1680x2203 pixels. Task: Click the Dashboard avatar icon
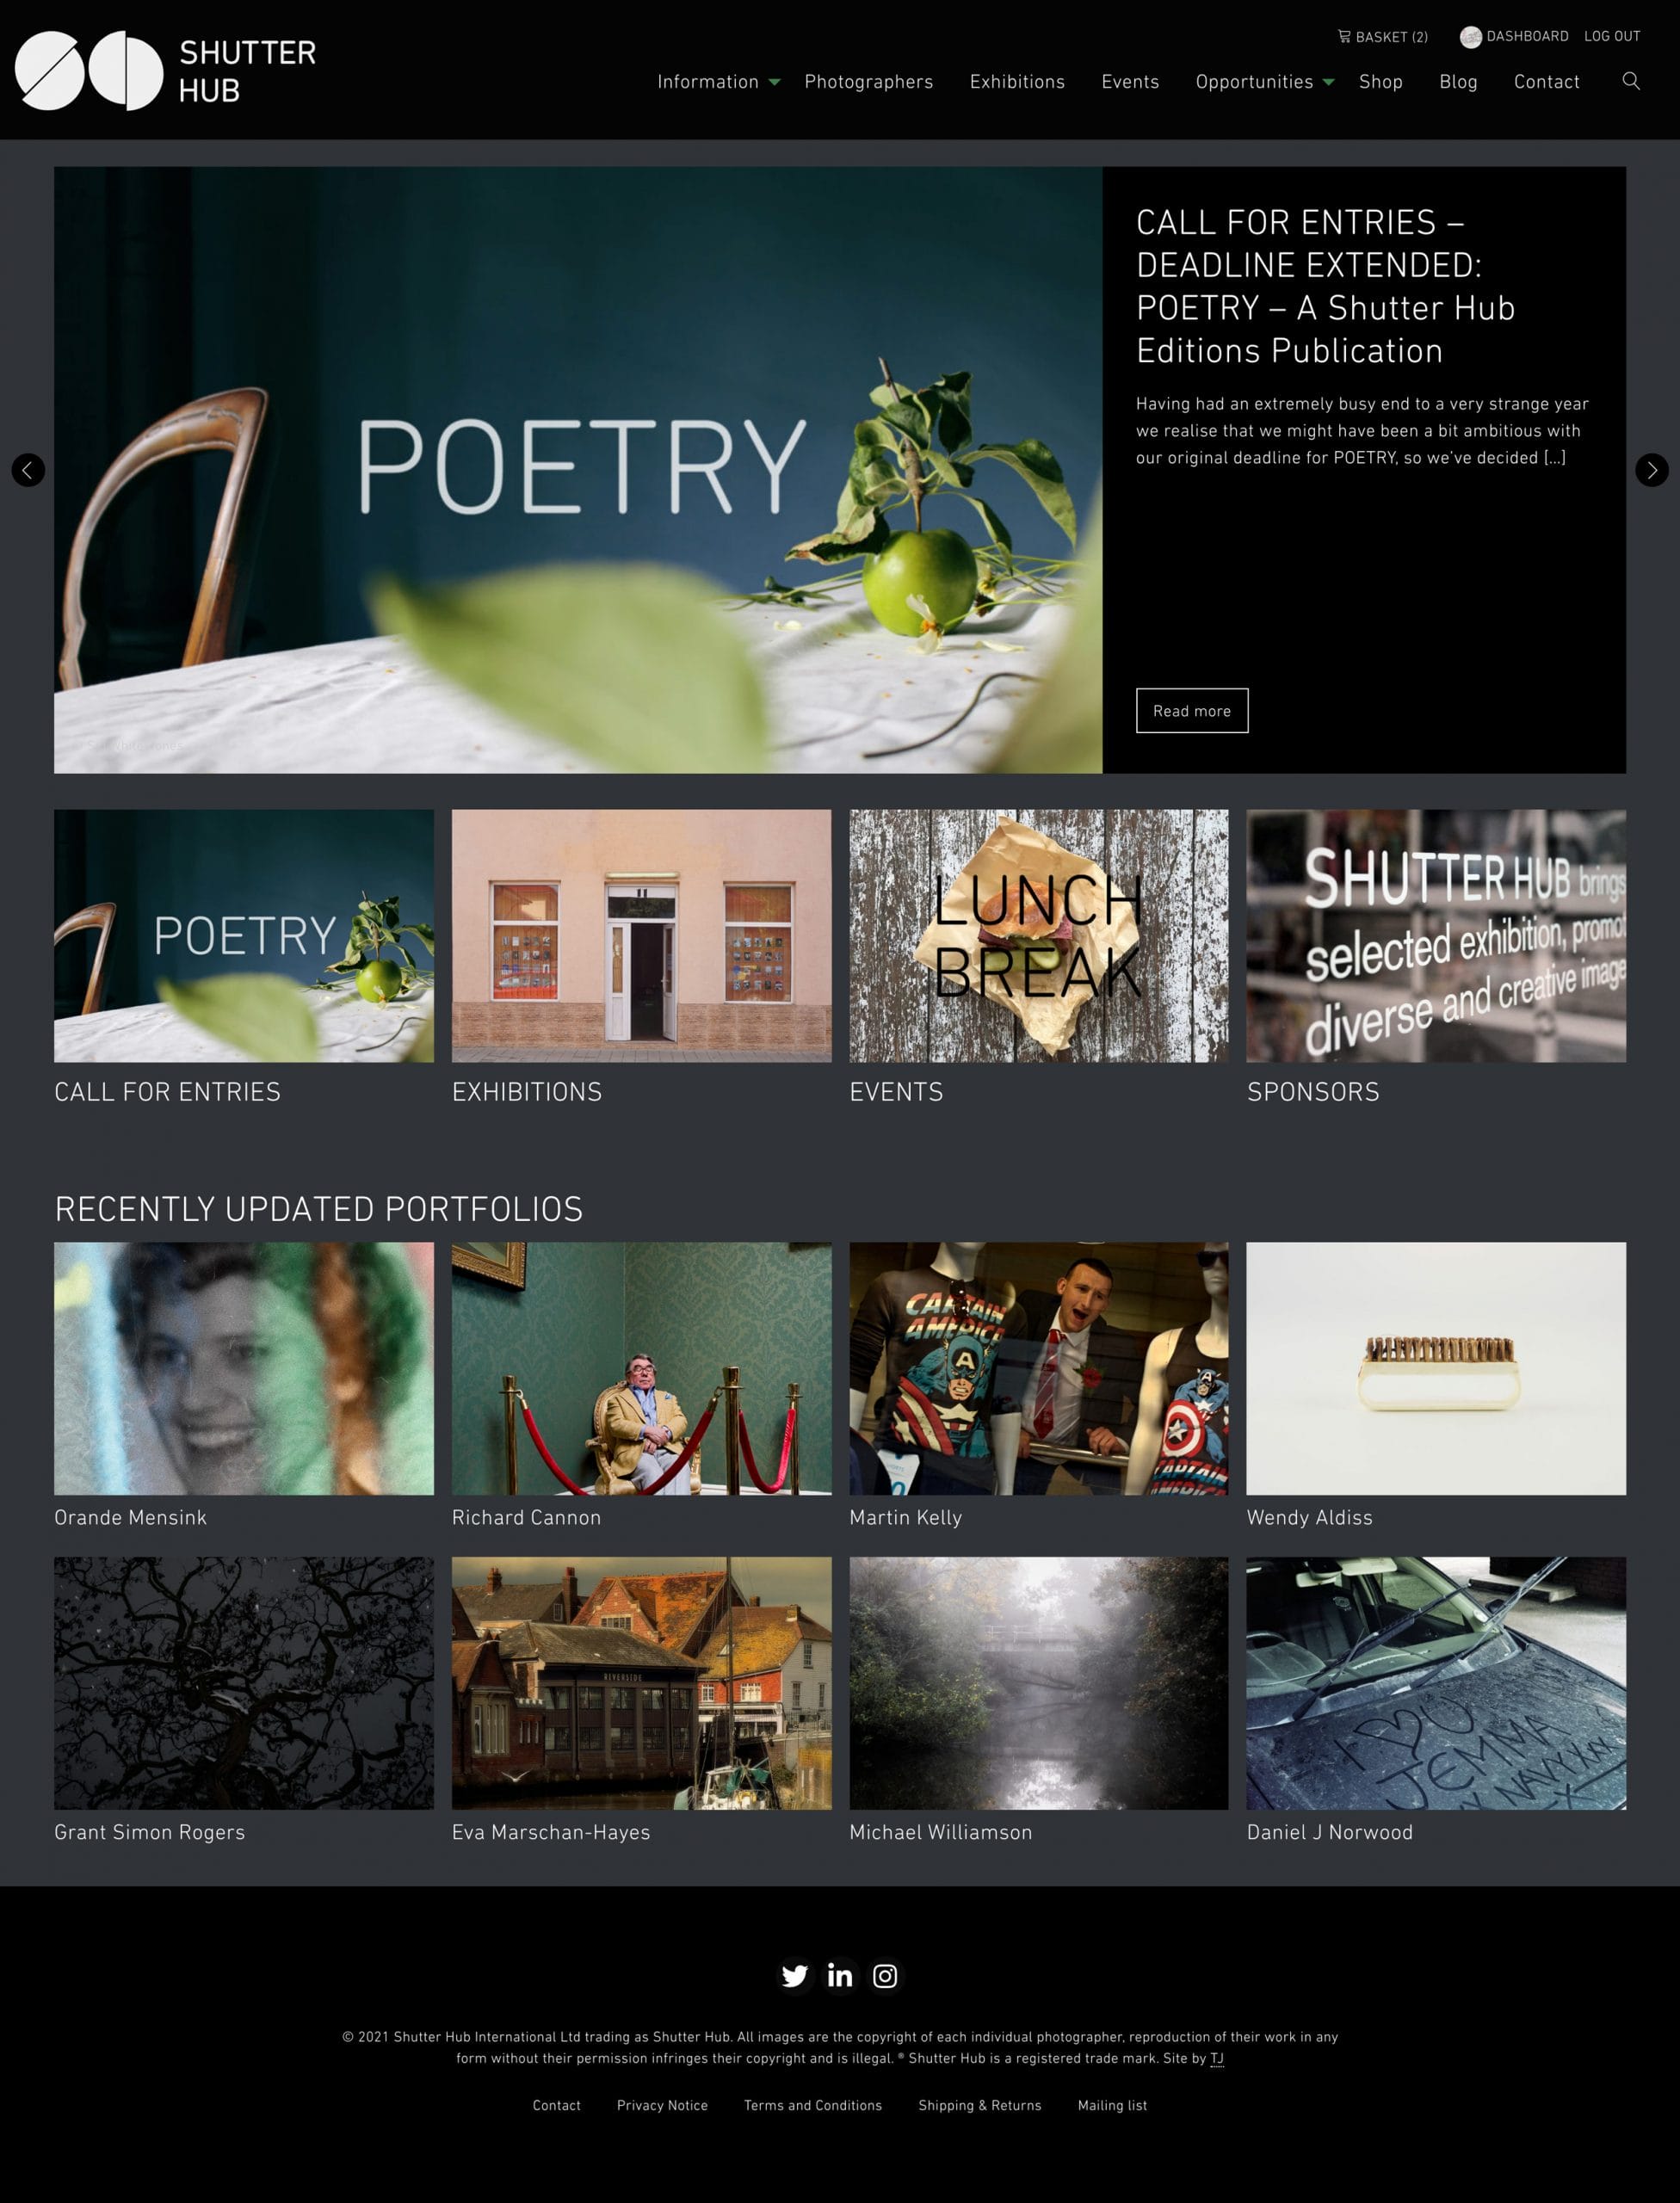click(x=1470, y=37)
